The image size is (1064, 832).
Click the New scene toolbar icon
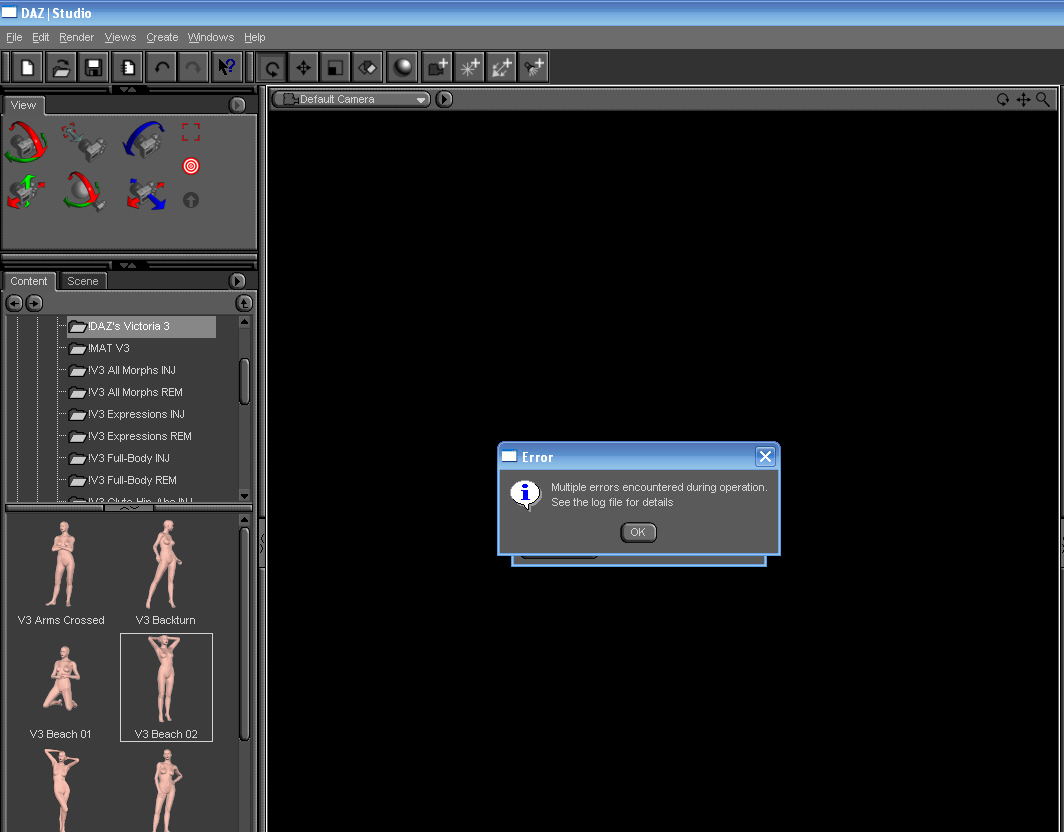pyautogui.click(x=28, y=67)
